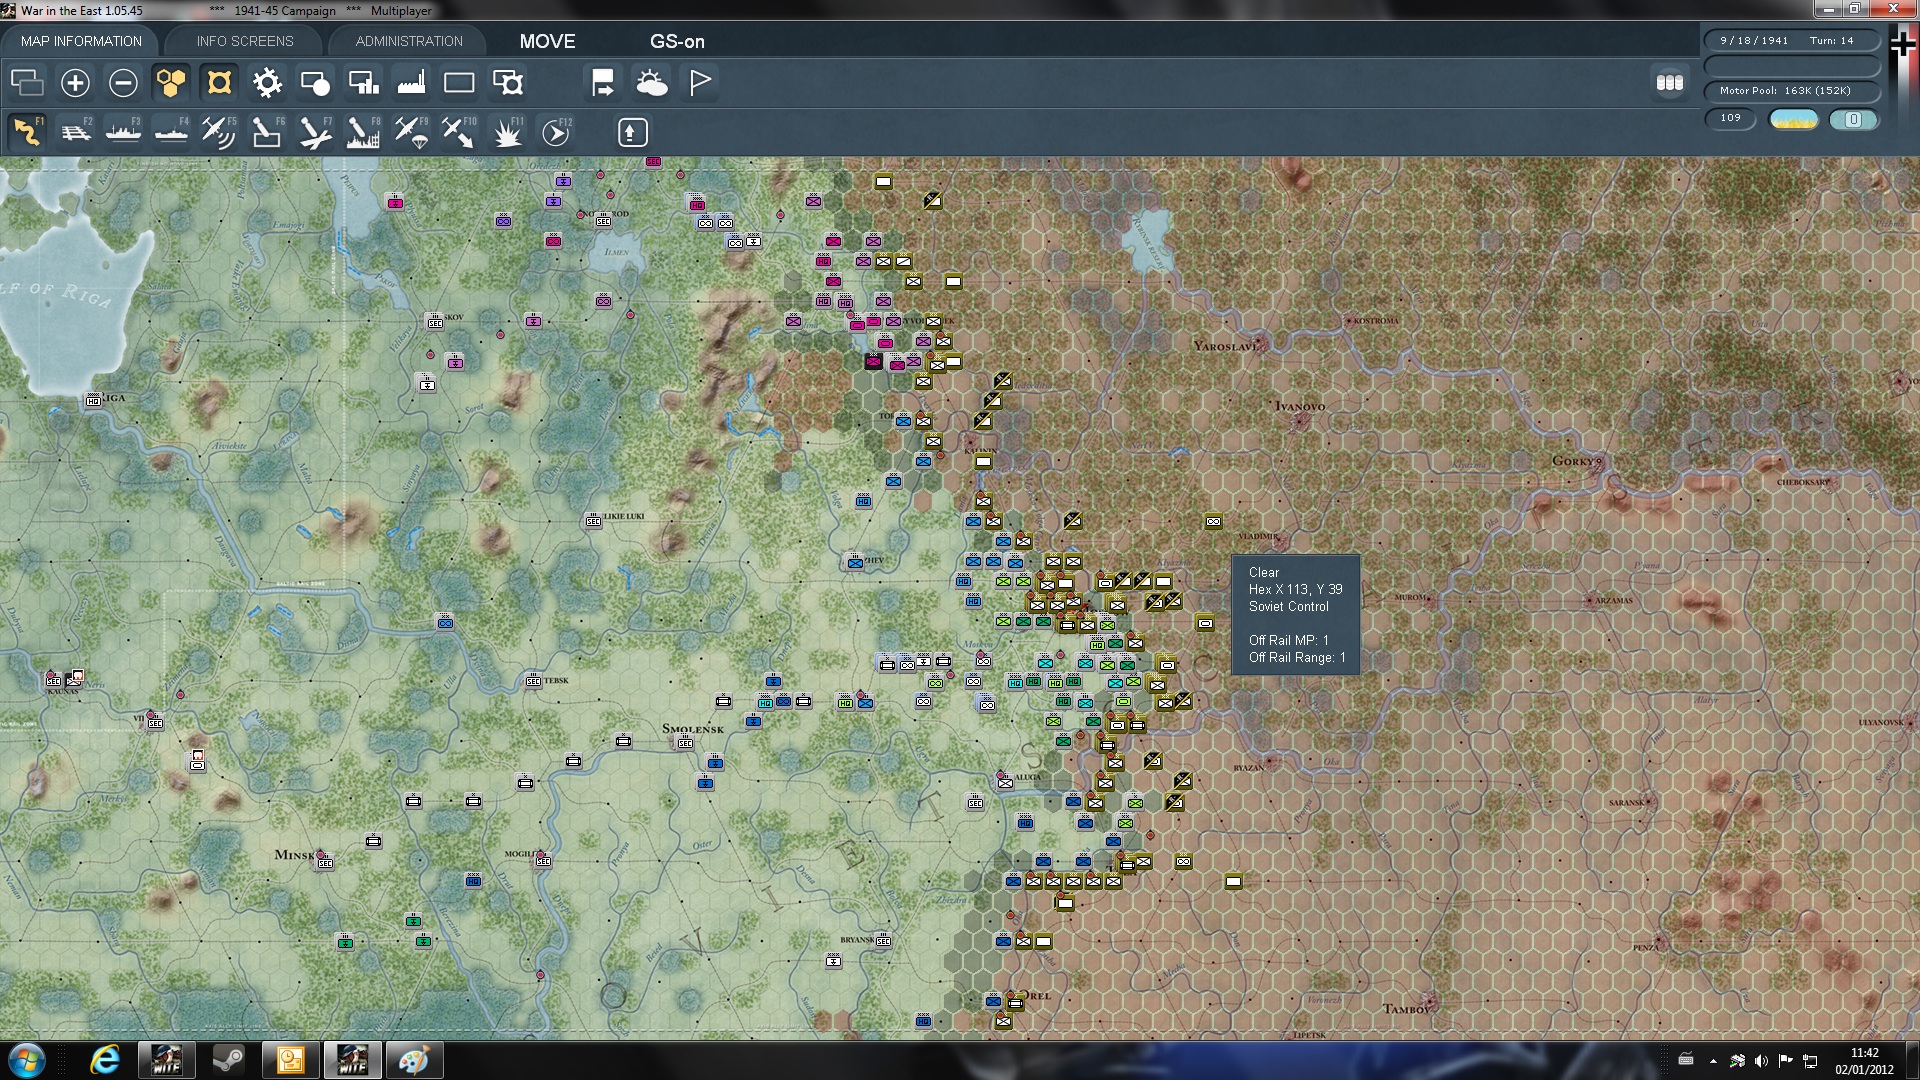Select Air Recon mode (F5)
This screenshot has width=1920, height=1080.
pos(219,131)
